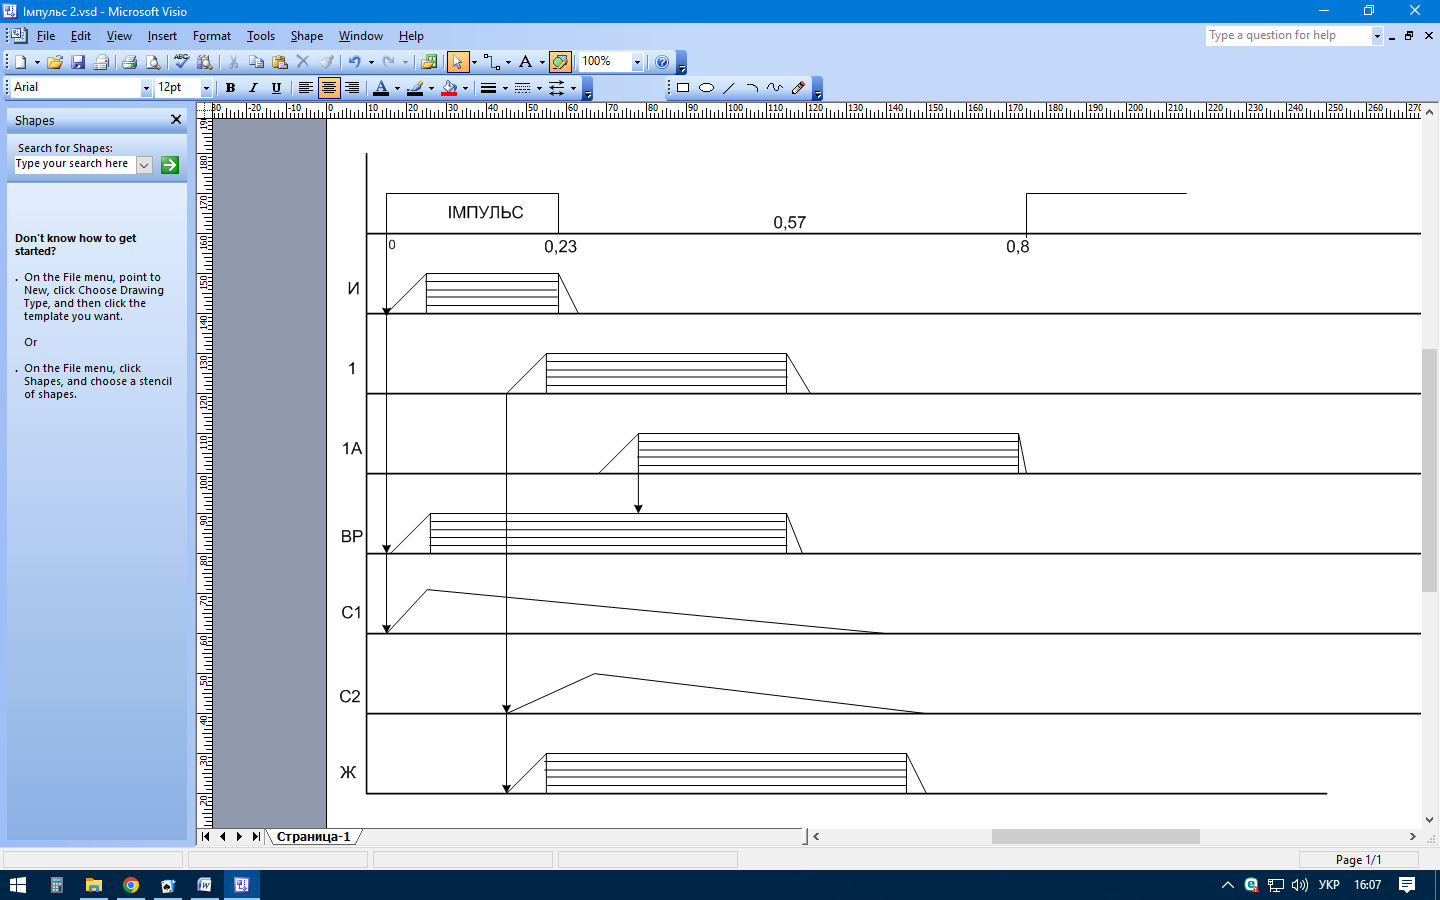This screenshot has width=1440, height=900.
Task: Open the File menu
Action: pyautogui.click(x=46, y=36)
